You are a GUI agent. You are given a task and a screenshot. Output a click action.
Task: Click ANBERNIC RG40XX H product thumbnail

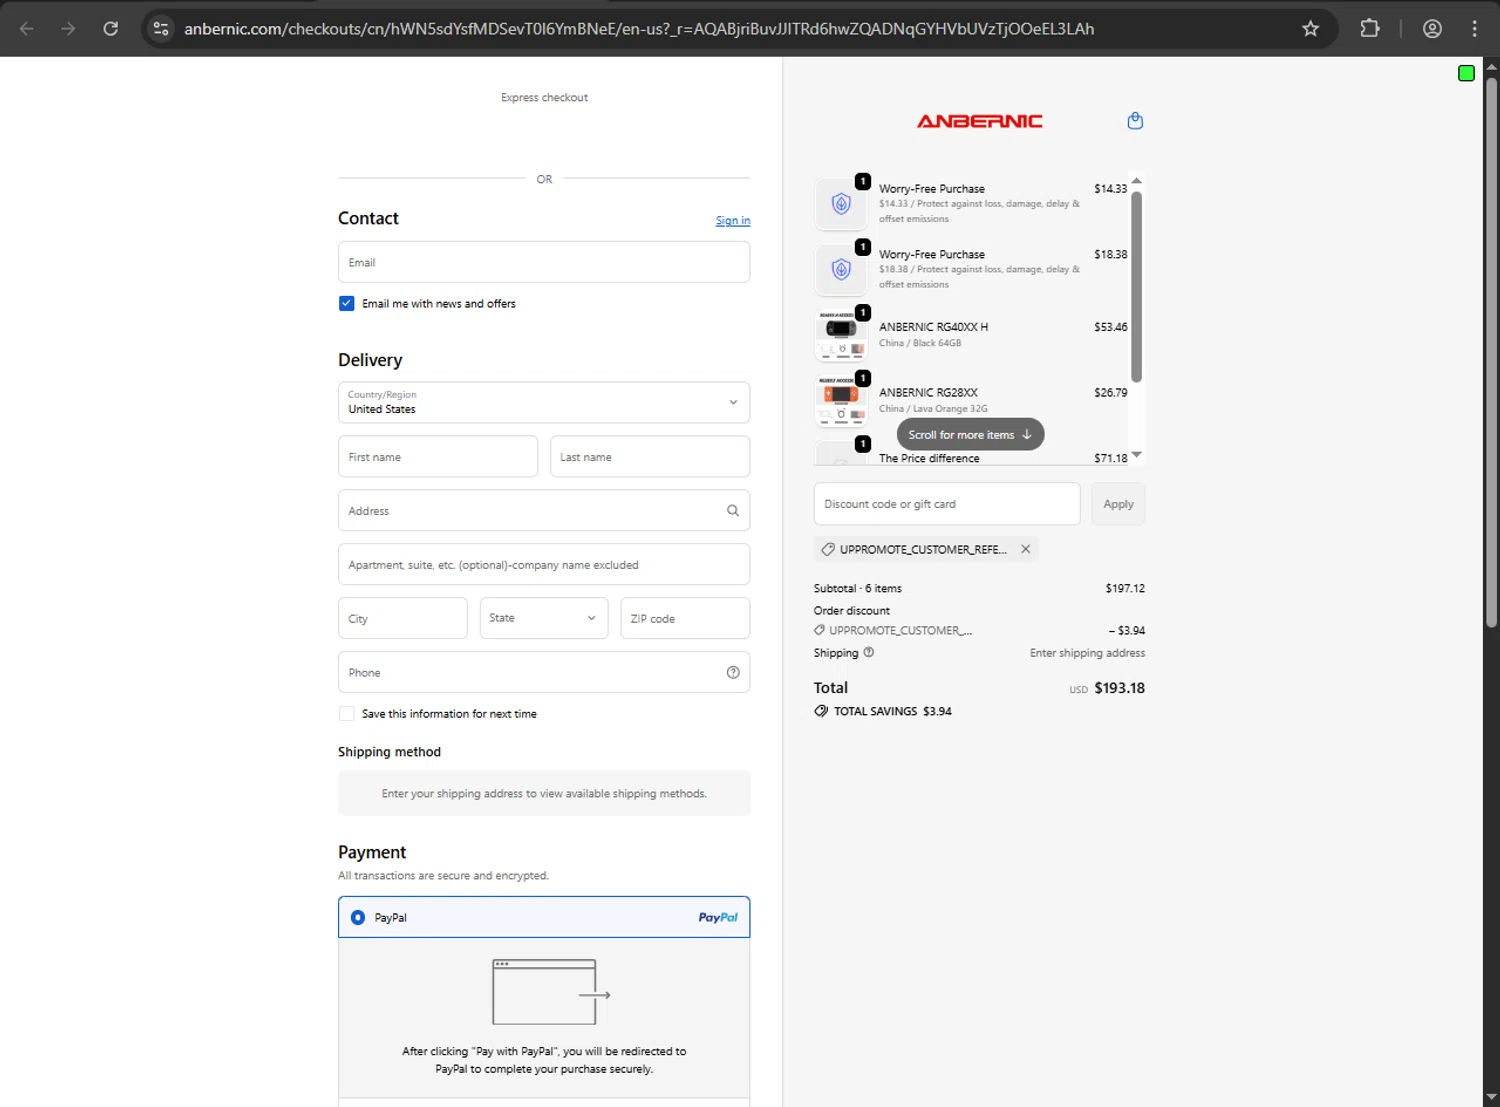[841, 335]
